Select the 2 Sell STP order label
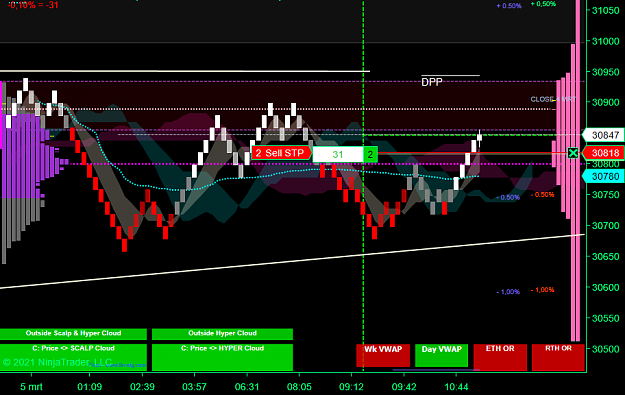 [x=281, y=153]
